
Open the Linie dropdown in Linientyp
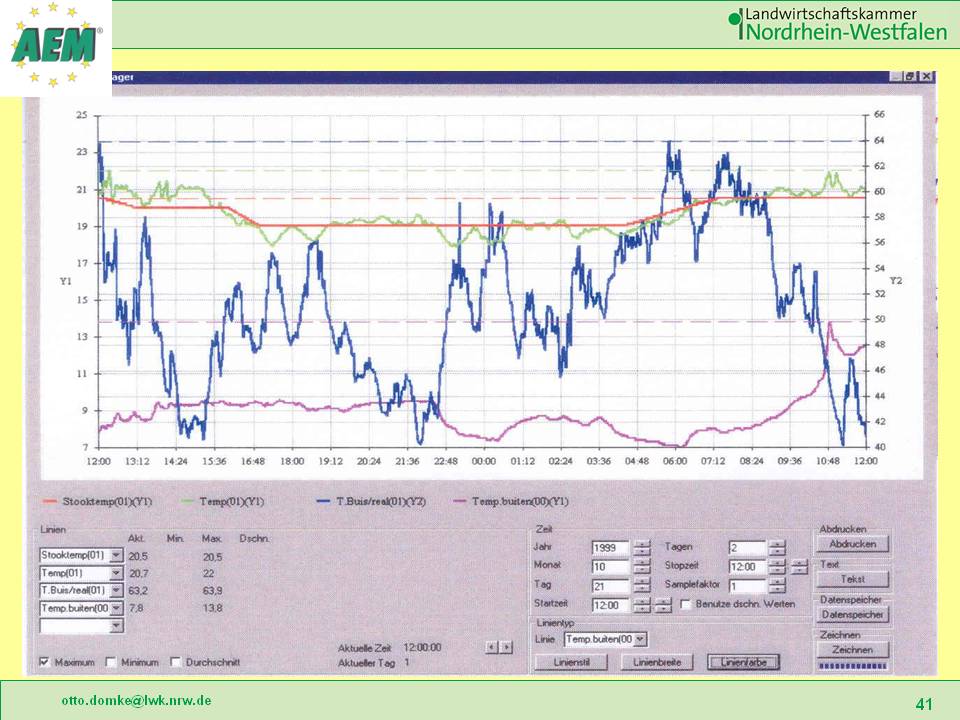pos(640,639)
